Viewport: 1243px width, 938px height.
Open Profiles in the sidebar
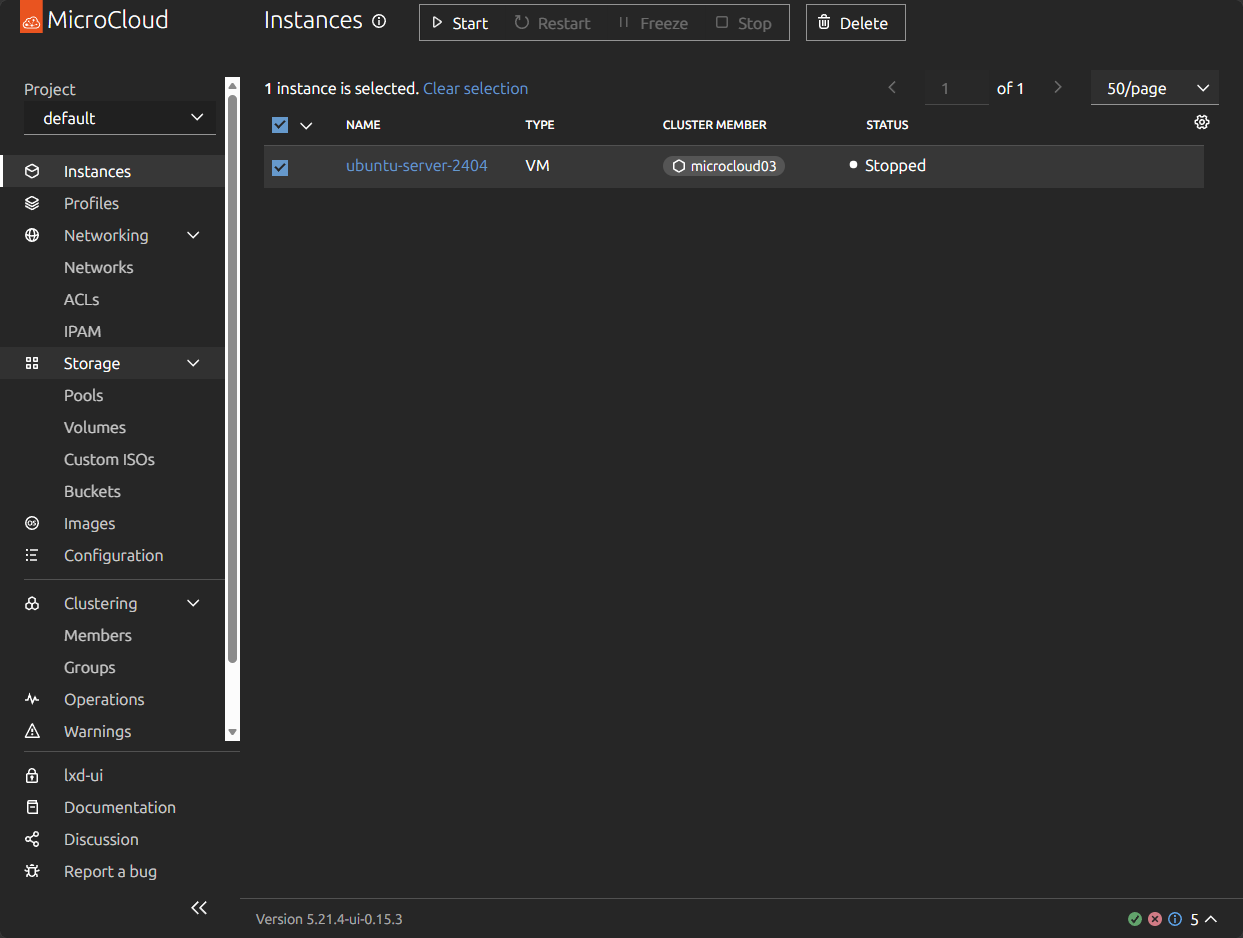tap(112, 203)
